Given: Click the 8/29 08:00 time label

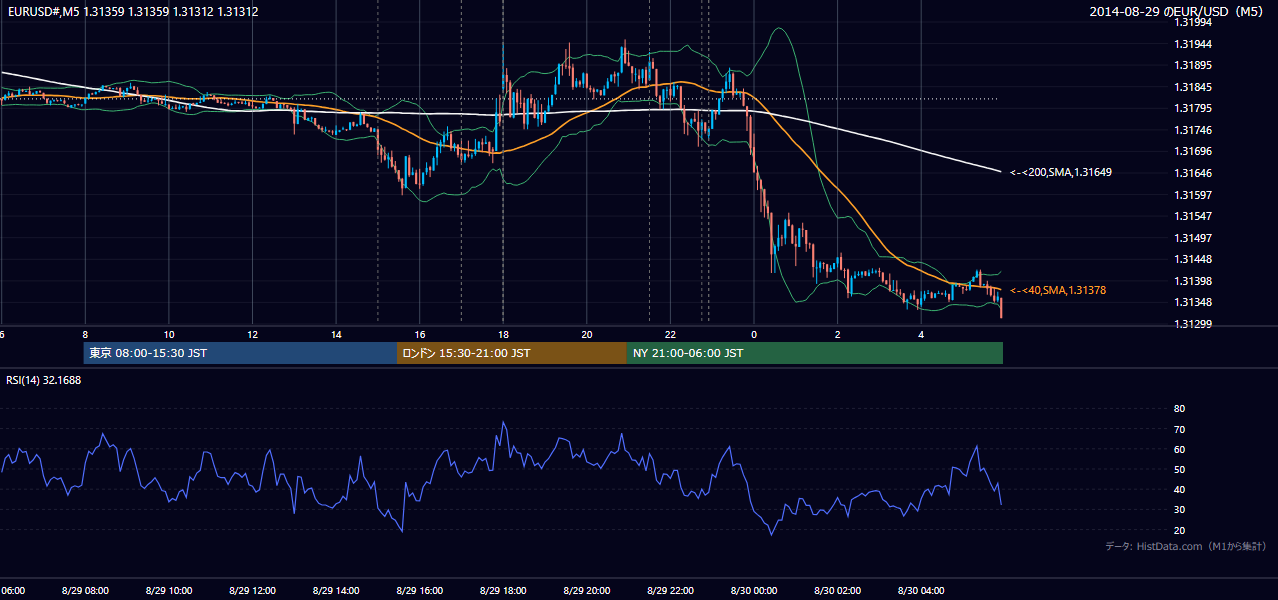Looking at the screenshot, I should tap(83, 591).
